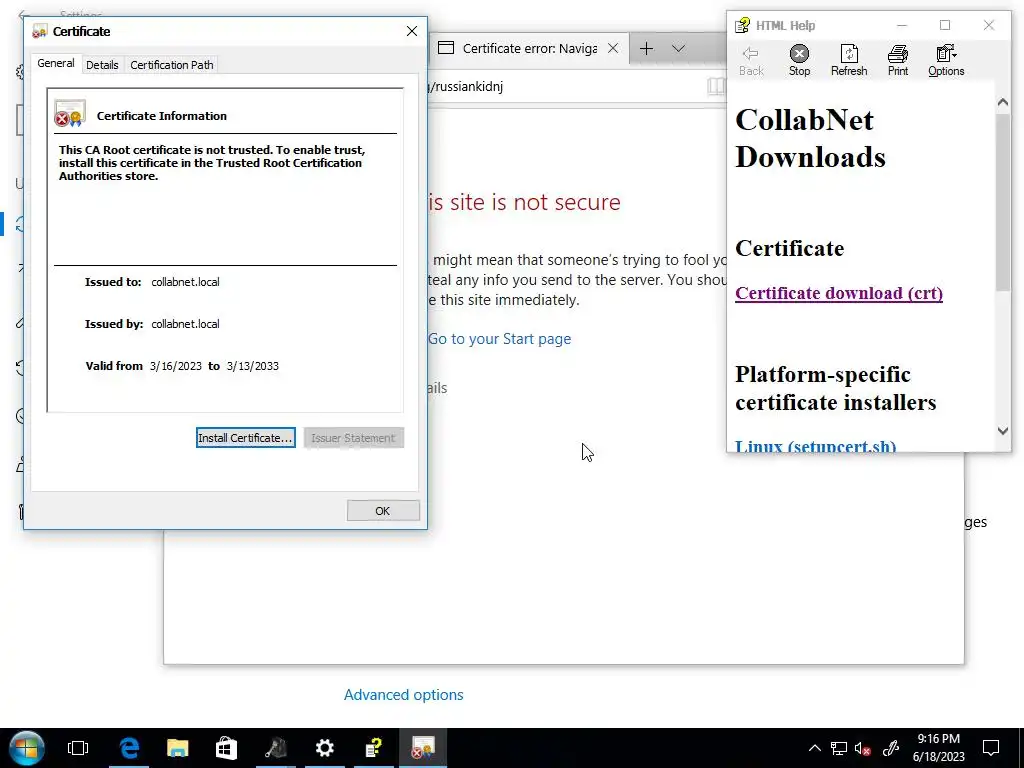
Task: Click Print icon in HTML Help
Action: point(898,61)
